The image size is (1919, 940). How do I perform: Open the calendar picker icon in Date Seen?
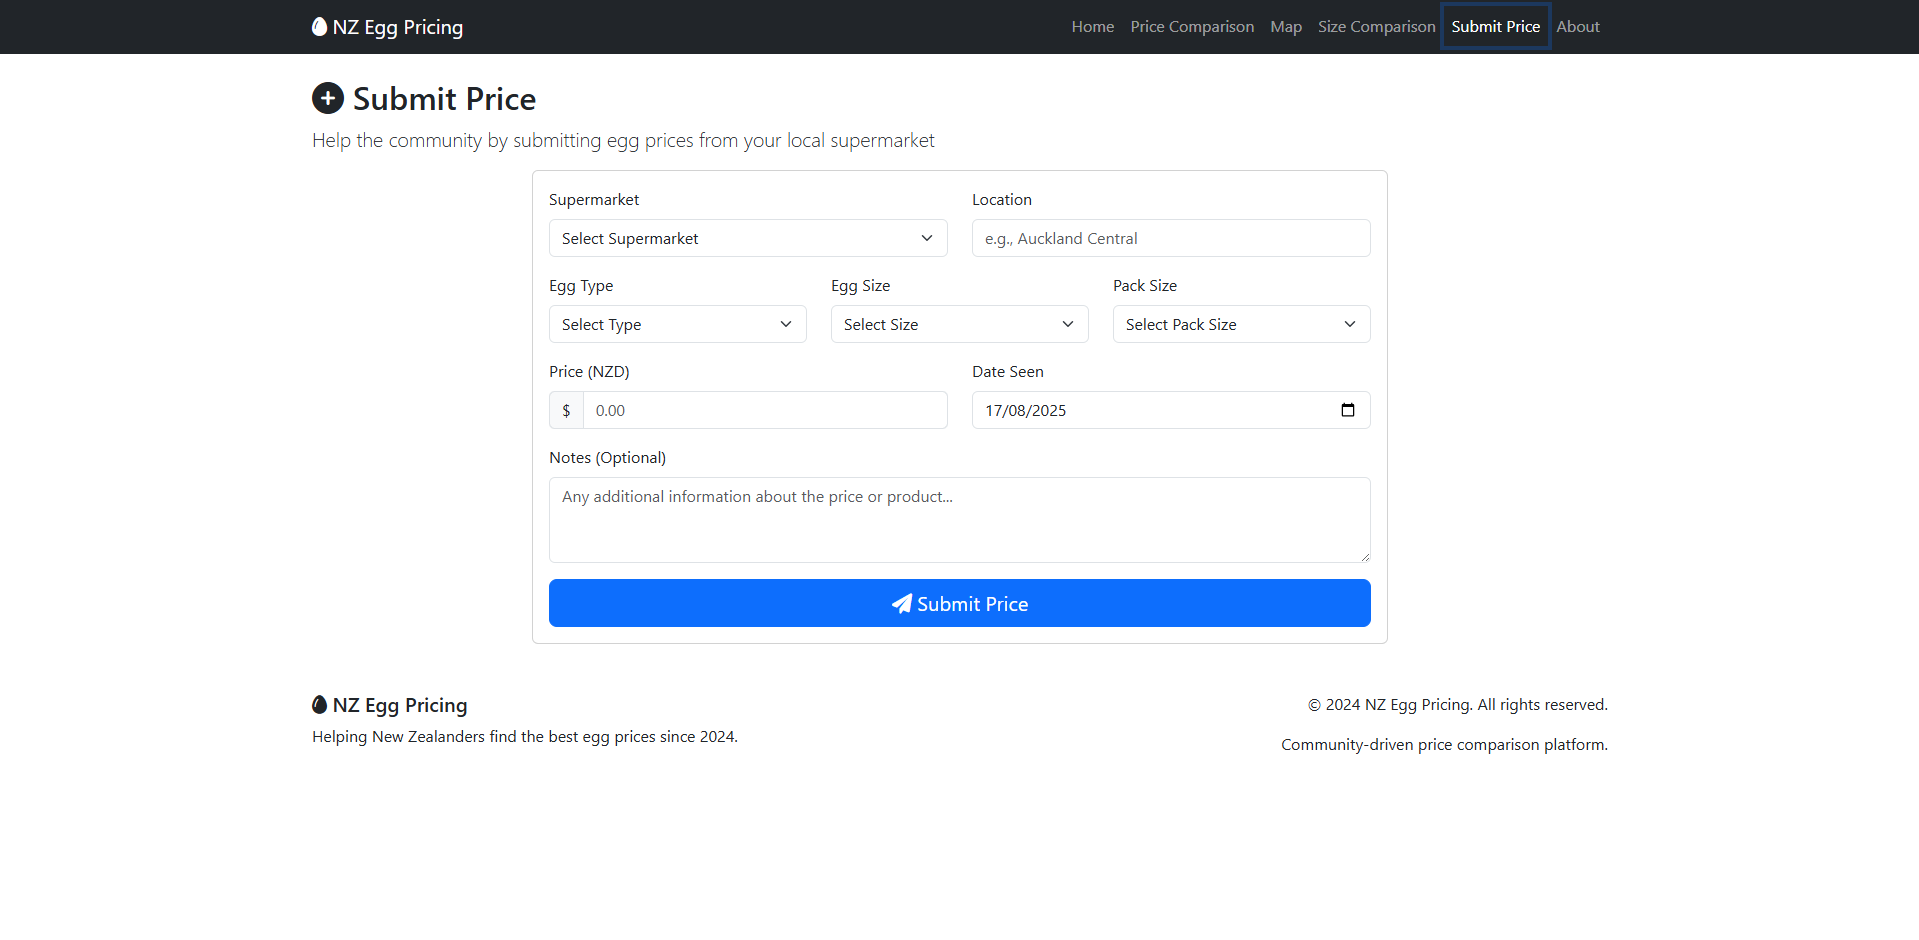click(x=1347, y=410)
